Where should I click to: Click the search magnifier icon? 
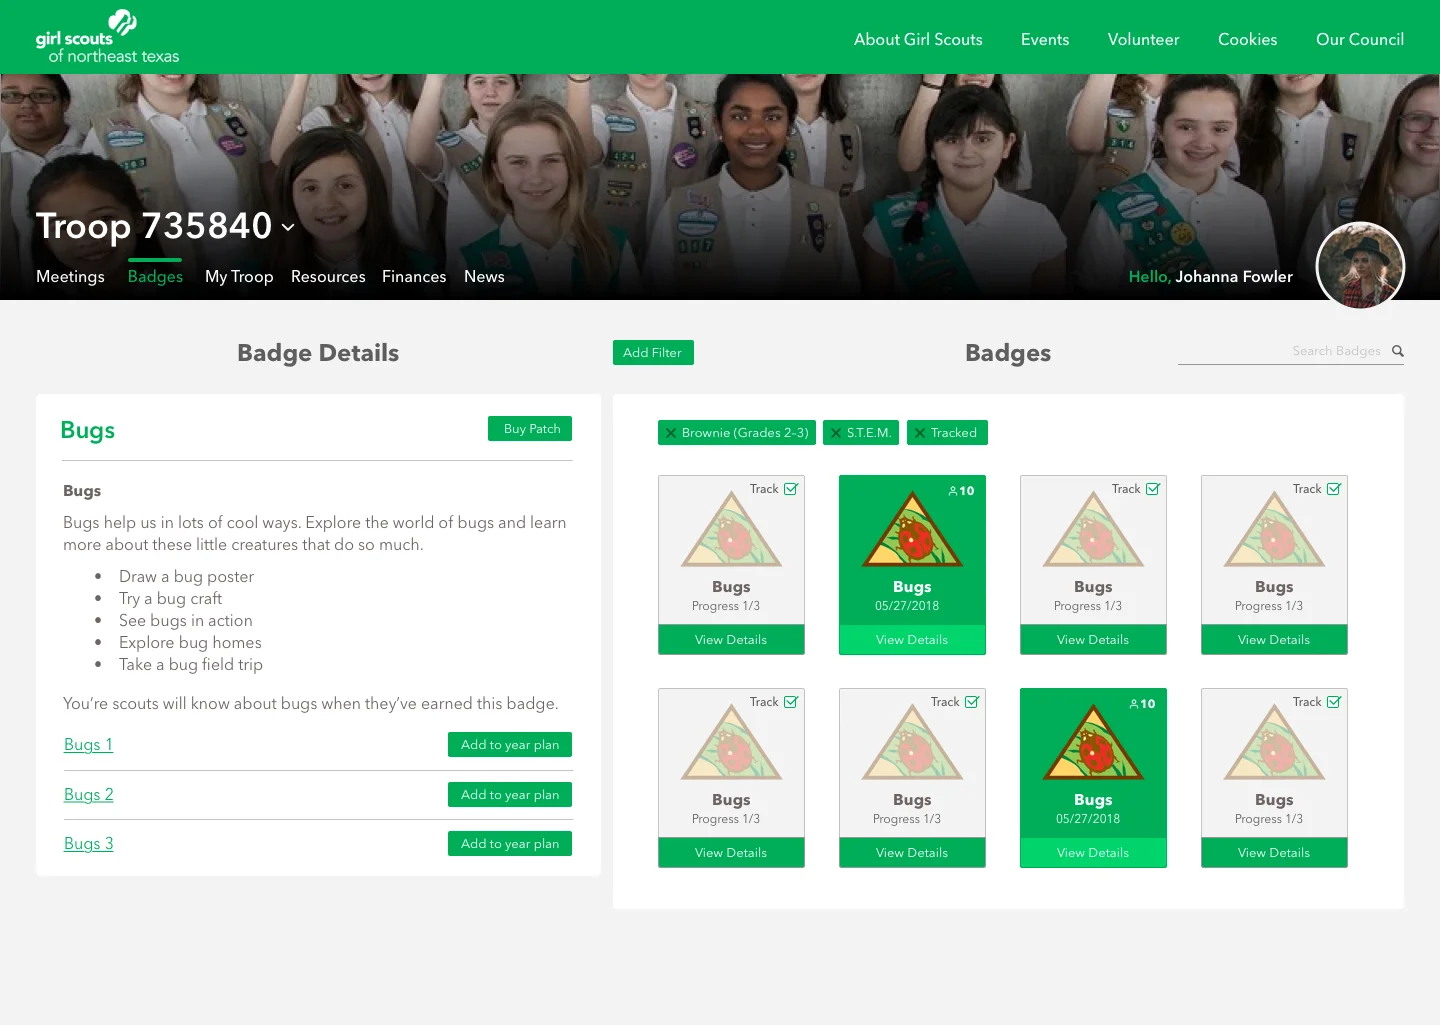pos(1397,351)
